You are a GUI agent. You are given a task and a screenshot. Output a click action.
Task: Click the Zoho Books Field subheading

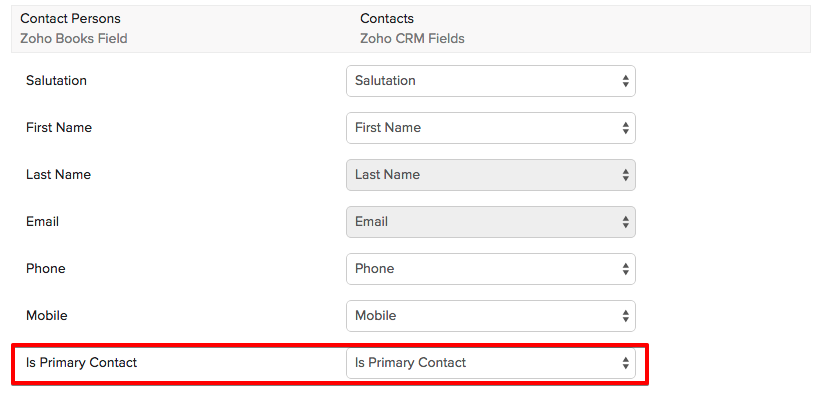tap(74, 39)
